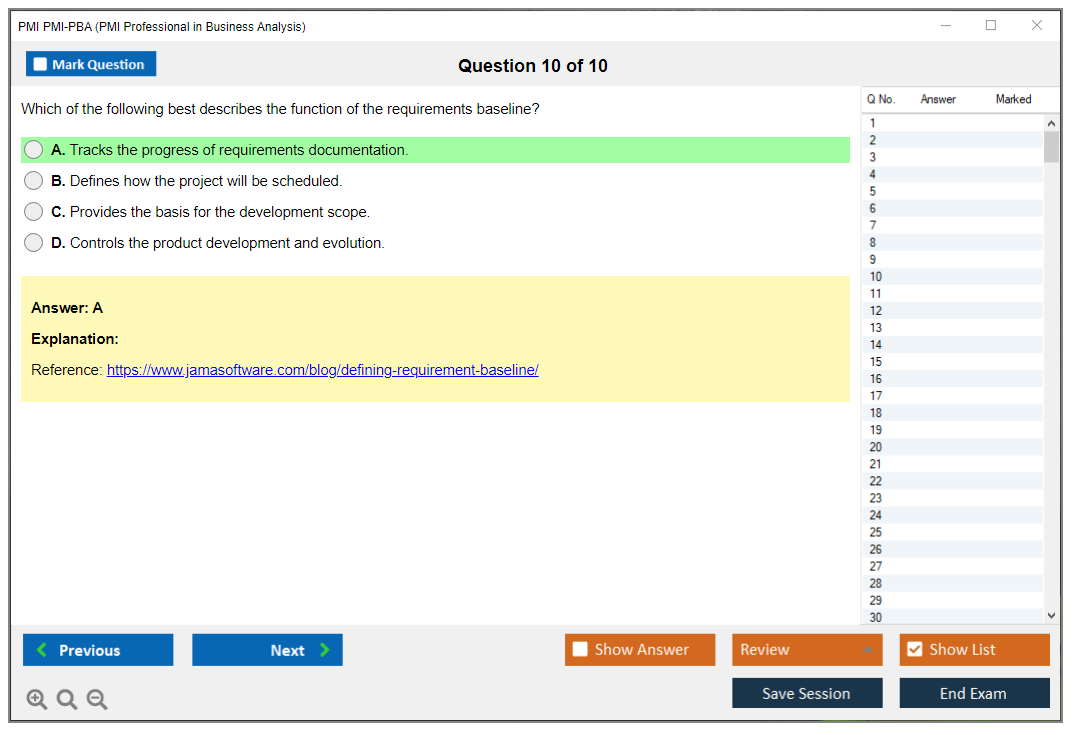Enable the Show Answer checkbox
This screenshot has height=735, width=1075.
tap(581, 650)
